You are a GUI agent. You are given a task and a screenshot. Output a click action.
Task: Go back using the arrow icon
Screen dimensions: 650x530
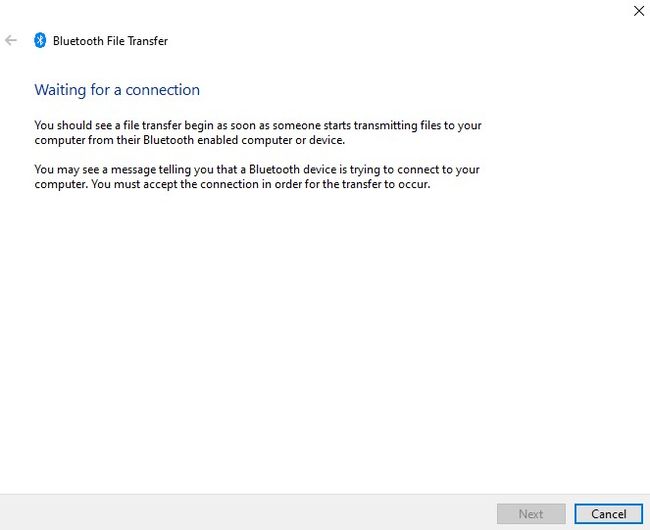coord(11,40)
